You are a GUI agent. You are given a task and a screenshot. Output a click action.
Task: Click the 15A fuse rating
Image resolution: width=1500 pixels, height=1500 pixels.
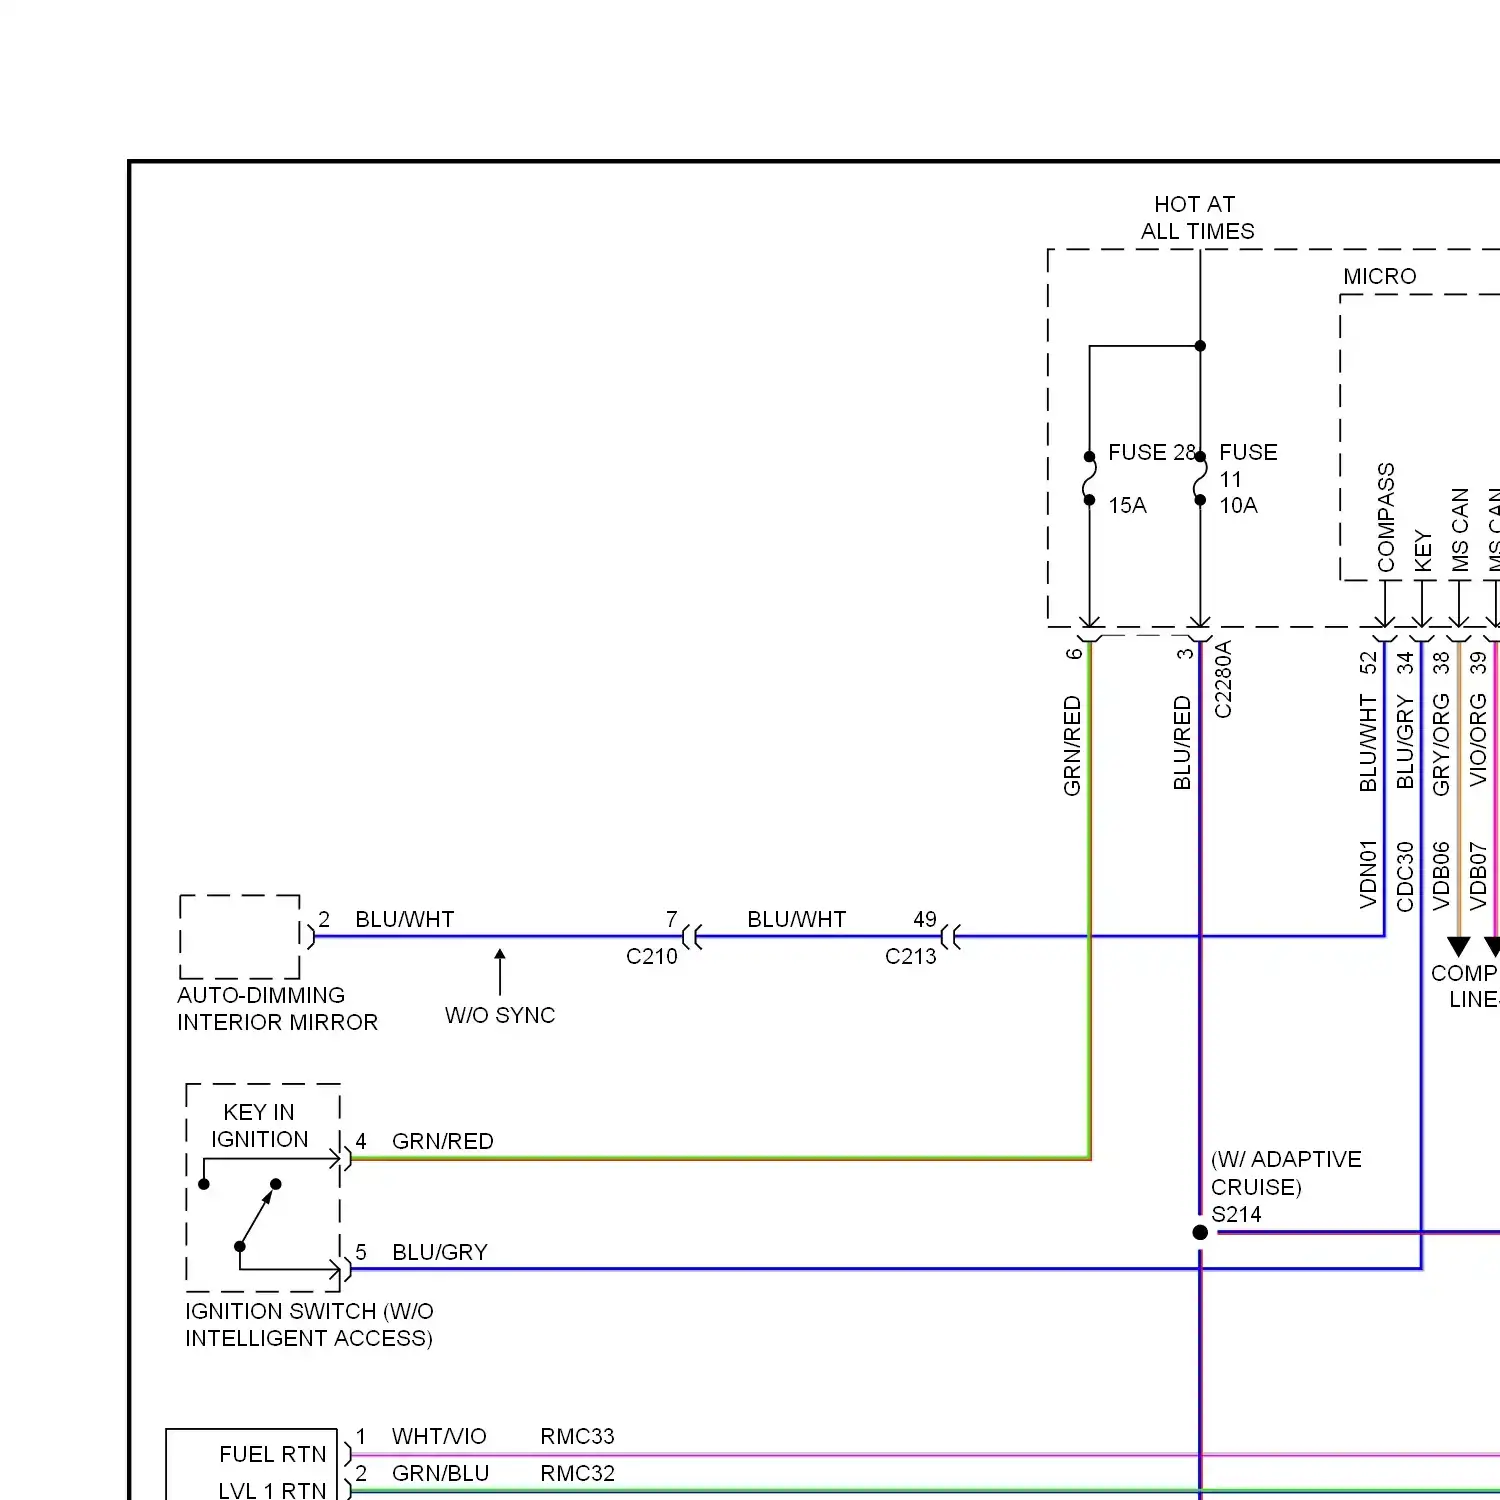click(1127, 505)
